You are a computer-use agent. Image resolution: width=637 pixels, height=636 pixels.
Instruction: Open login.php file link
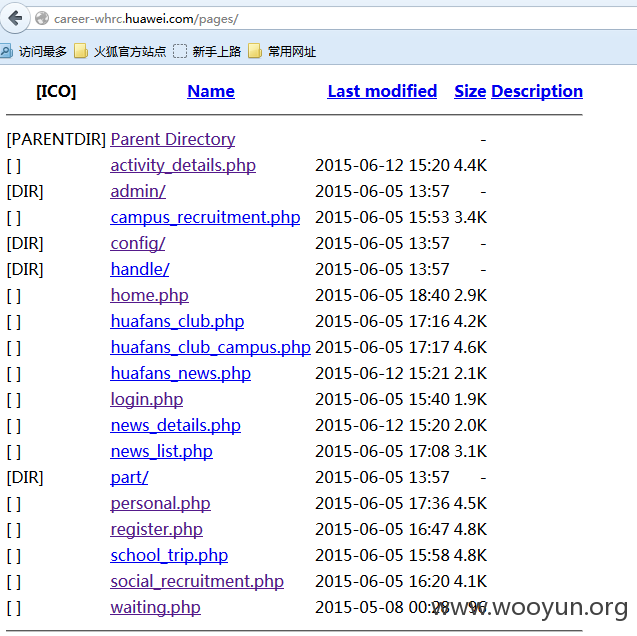pos(147,400)
